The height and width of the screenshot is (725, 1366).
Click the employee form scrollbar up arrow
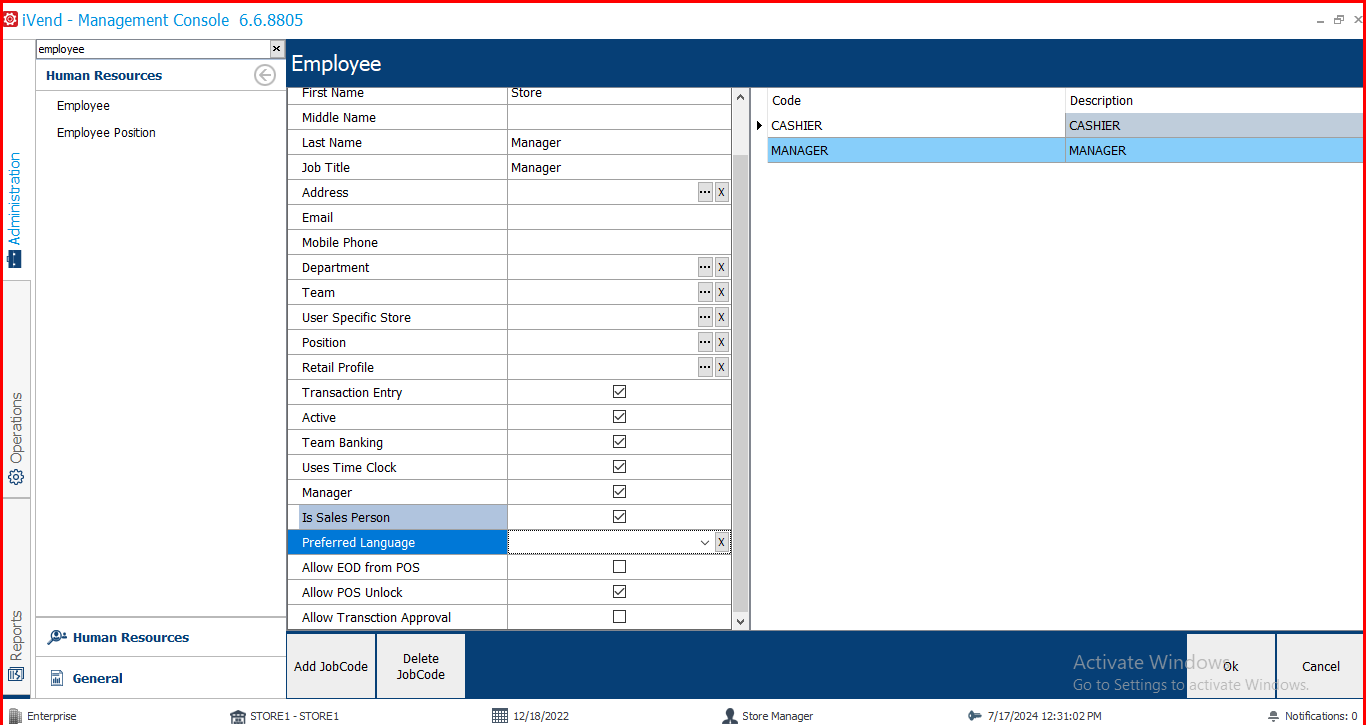740,98
